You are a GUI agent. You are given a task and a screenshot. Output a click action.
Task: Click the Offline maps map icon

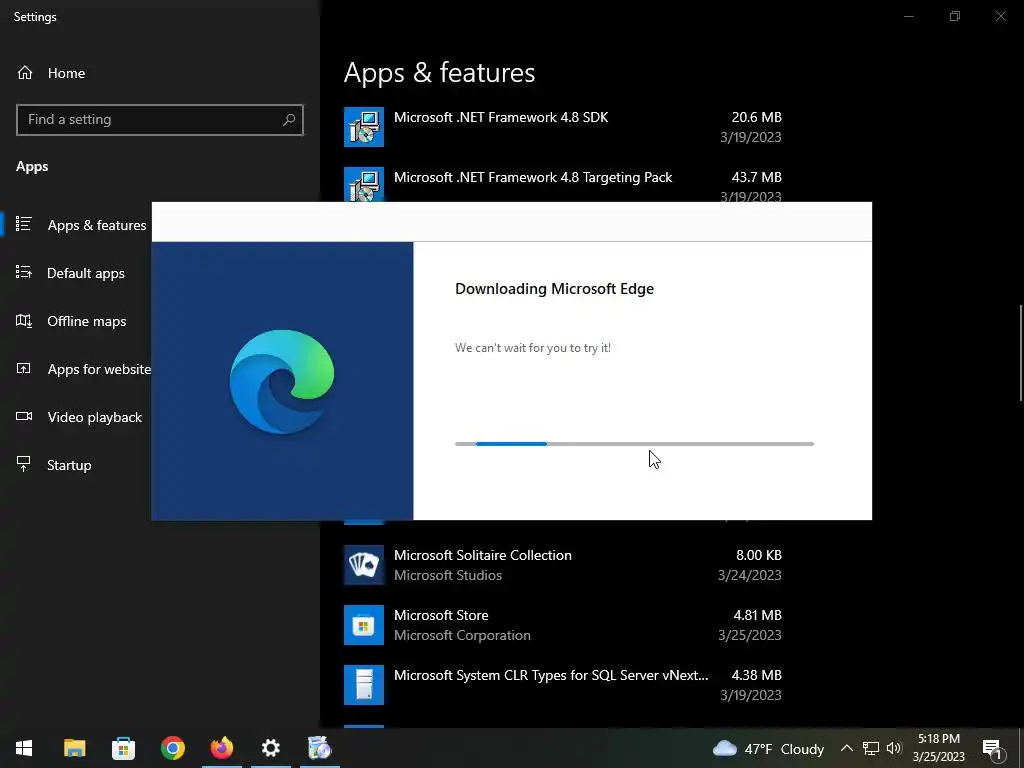pos(24,321)
